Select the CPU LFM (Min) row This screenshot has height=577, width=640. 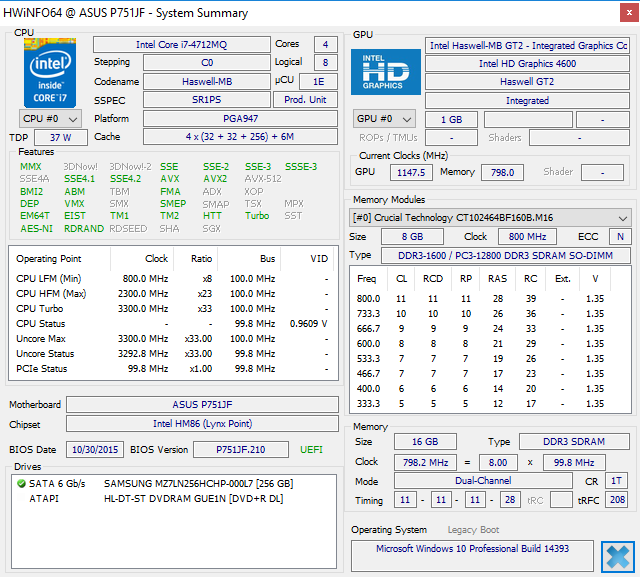click(x=173, y=279)
